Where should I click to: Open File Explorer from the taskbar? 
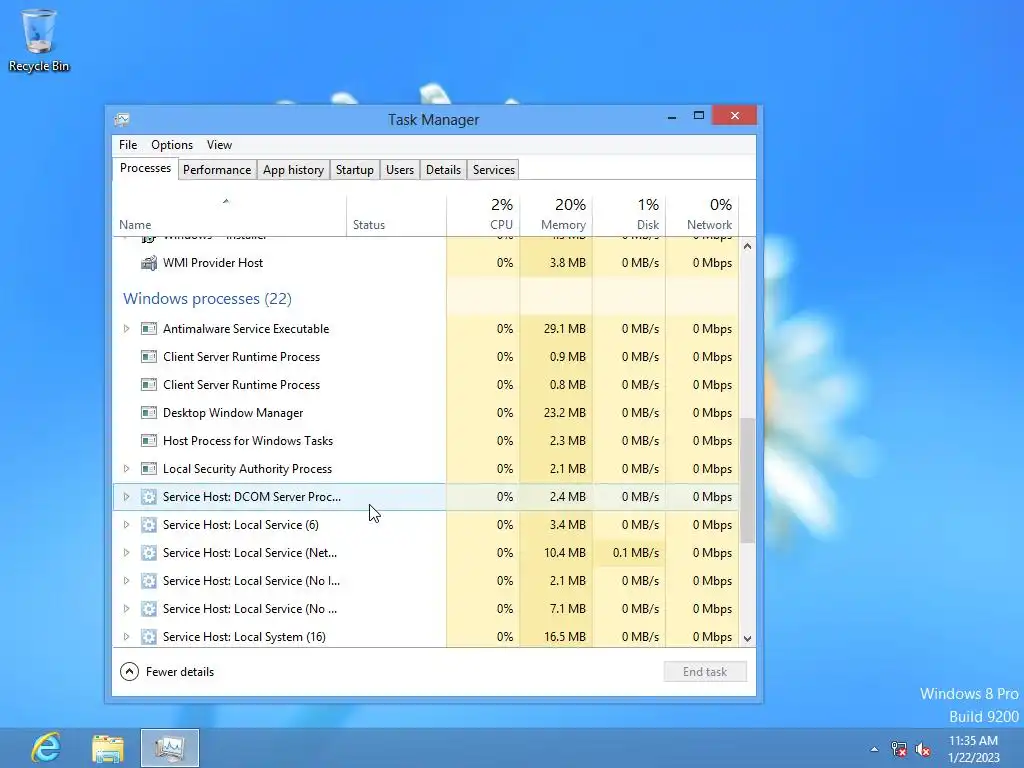pos(108,748)
